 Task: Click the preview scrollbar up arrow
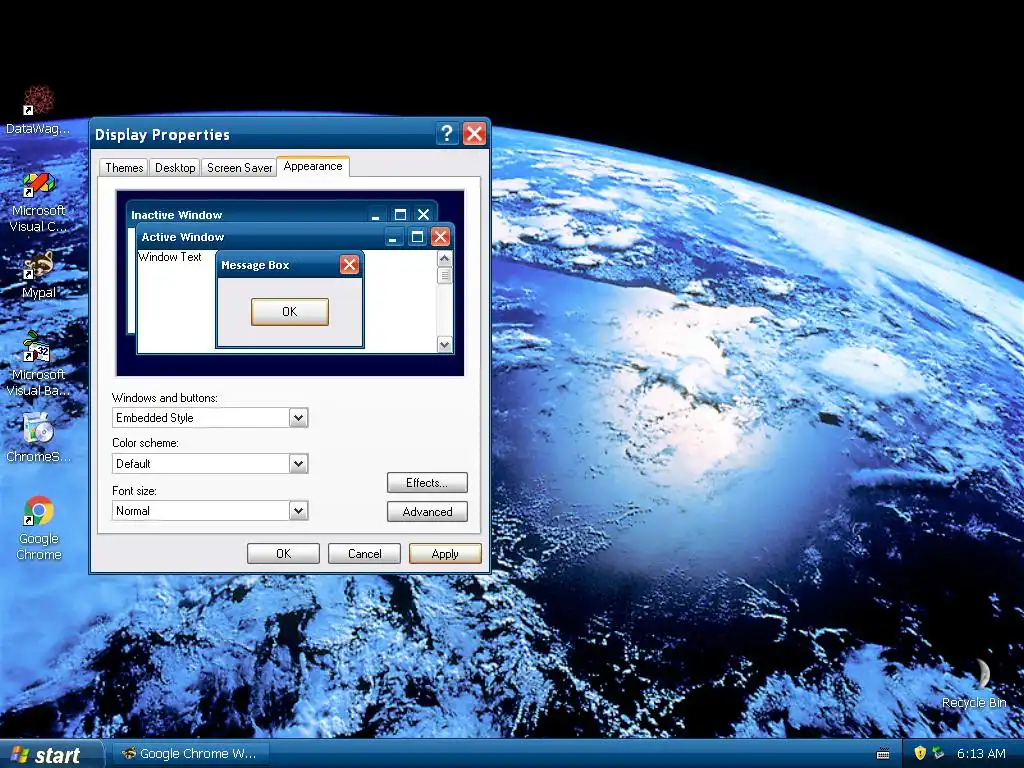(445, 259)
